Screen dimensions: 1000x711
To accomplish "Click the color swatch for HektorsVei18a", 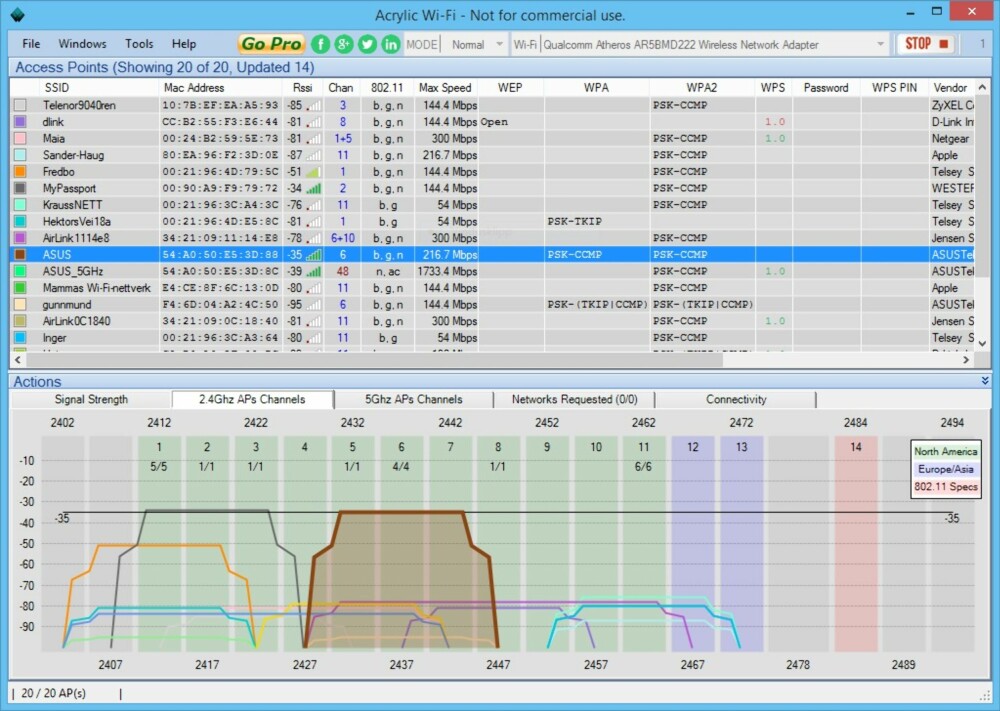I will click(x=20, y=221).
